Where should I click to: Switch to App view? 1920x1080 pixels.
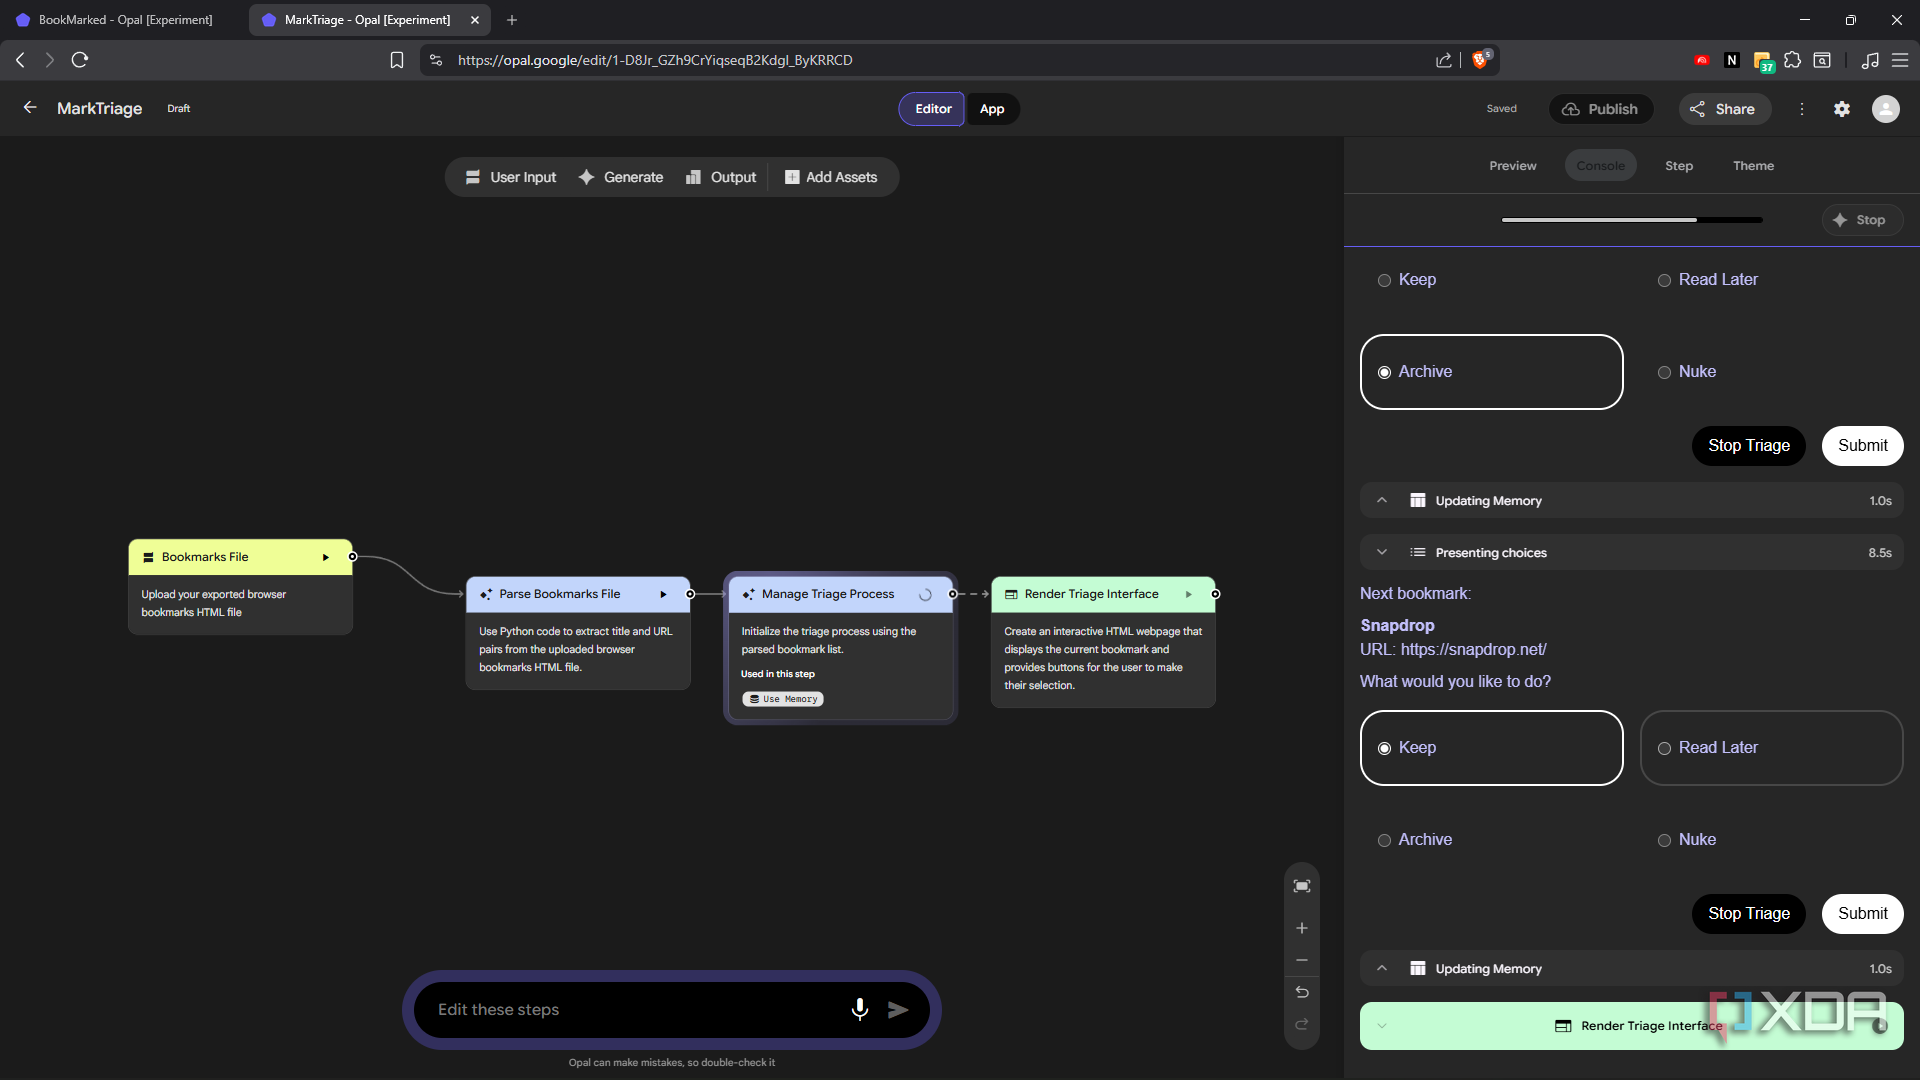pos(992,109)
